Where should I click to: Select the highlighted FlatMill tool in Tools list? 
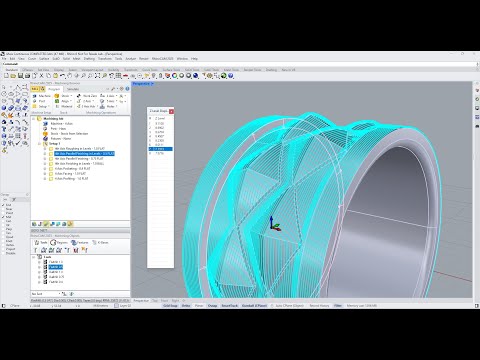(55, 267)
